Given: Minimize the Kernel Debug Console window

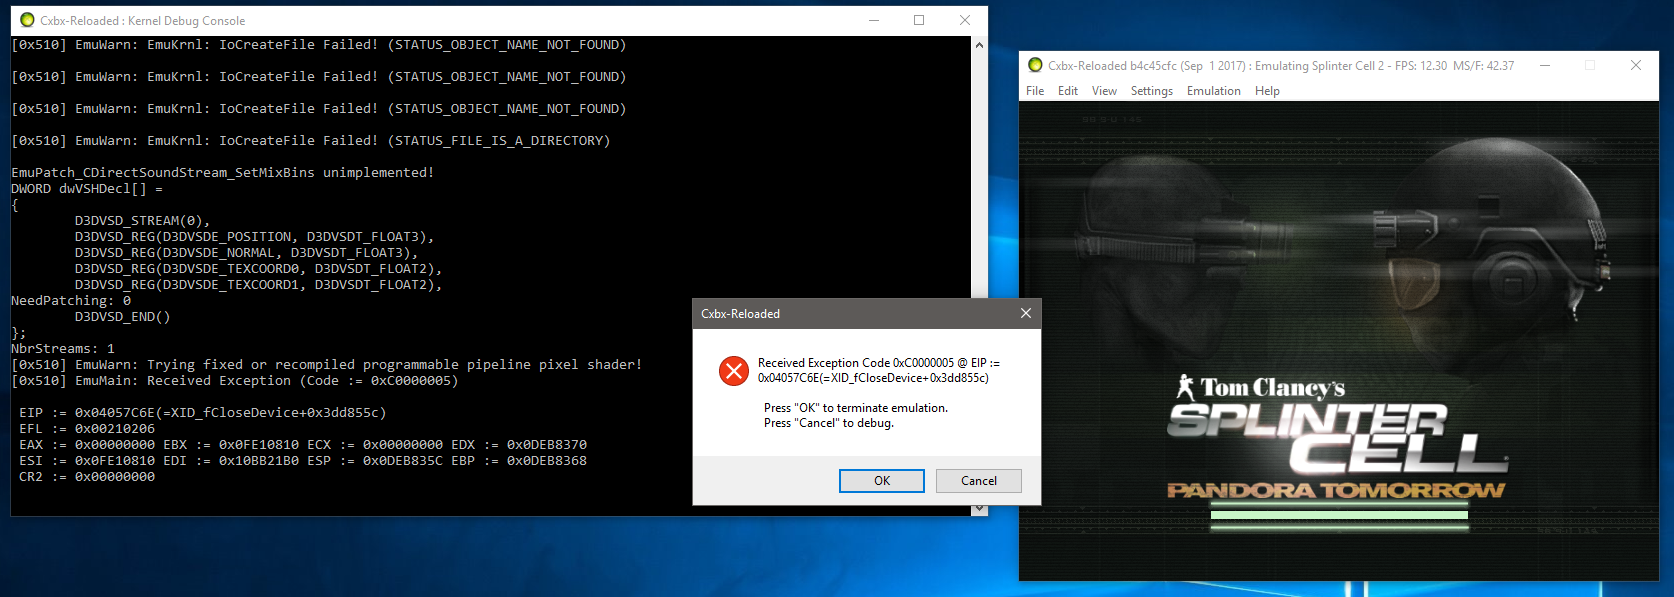Looking at the screenshot, I should point(873,20).
